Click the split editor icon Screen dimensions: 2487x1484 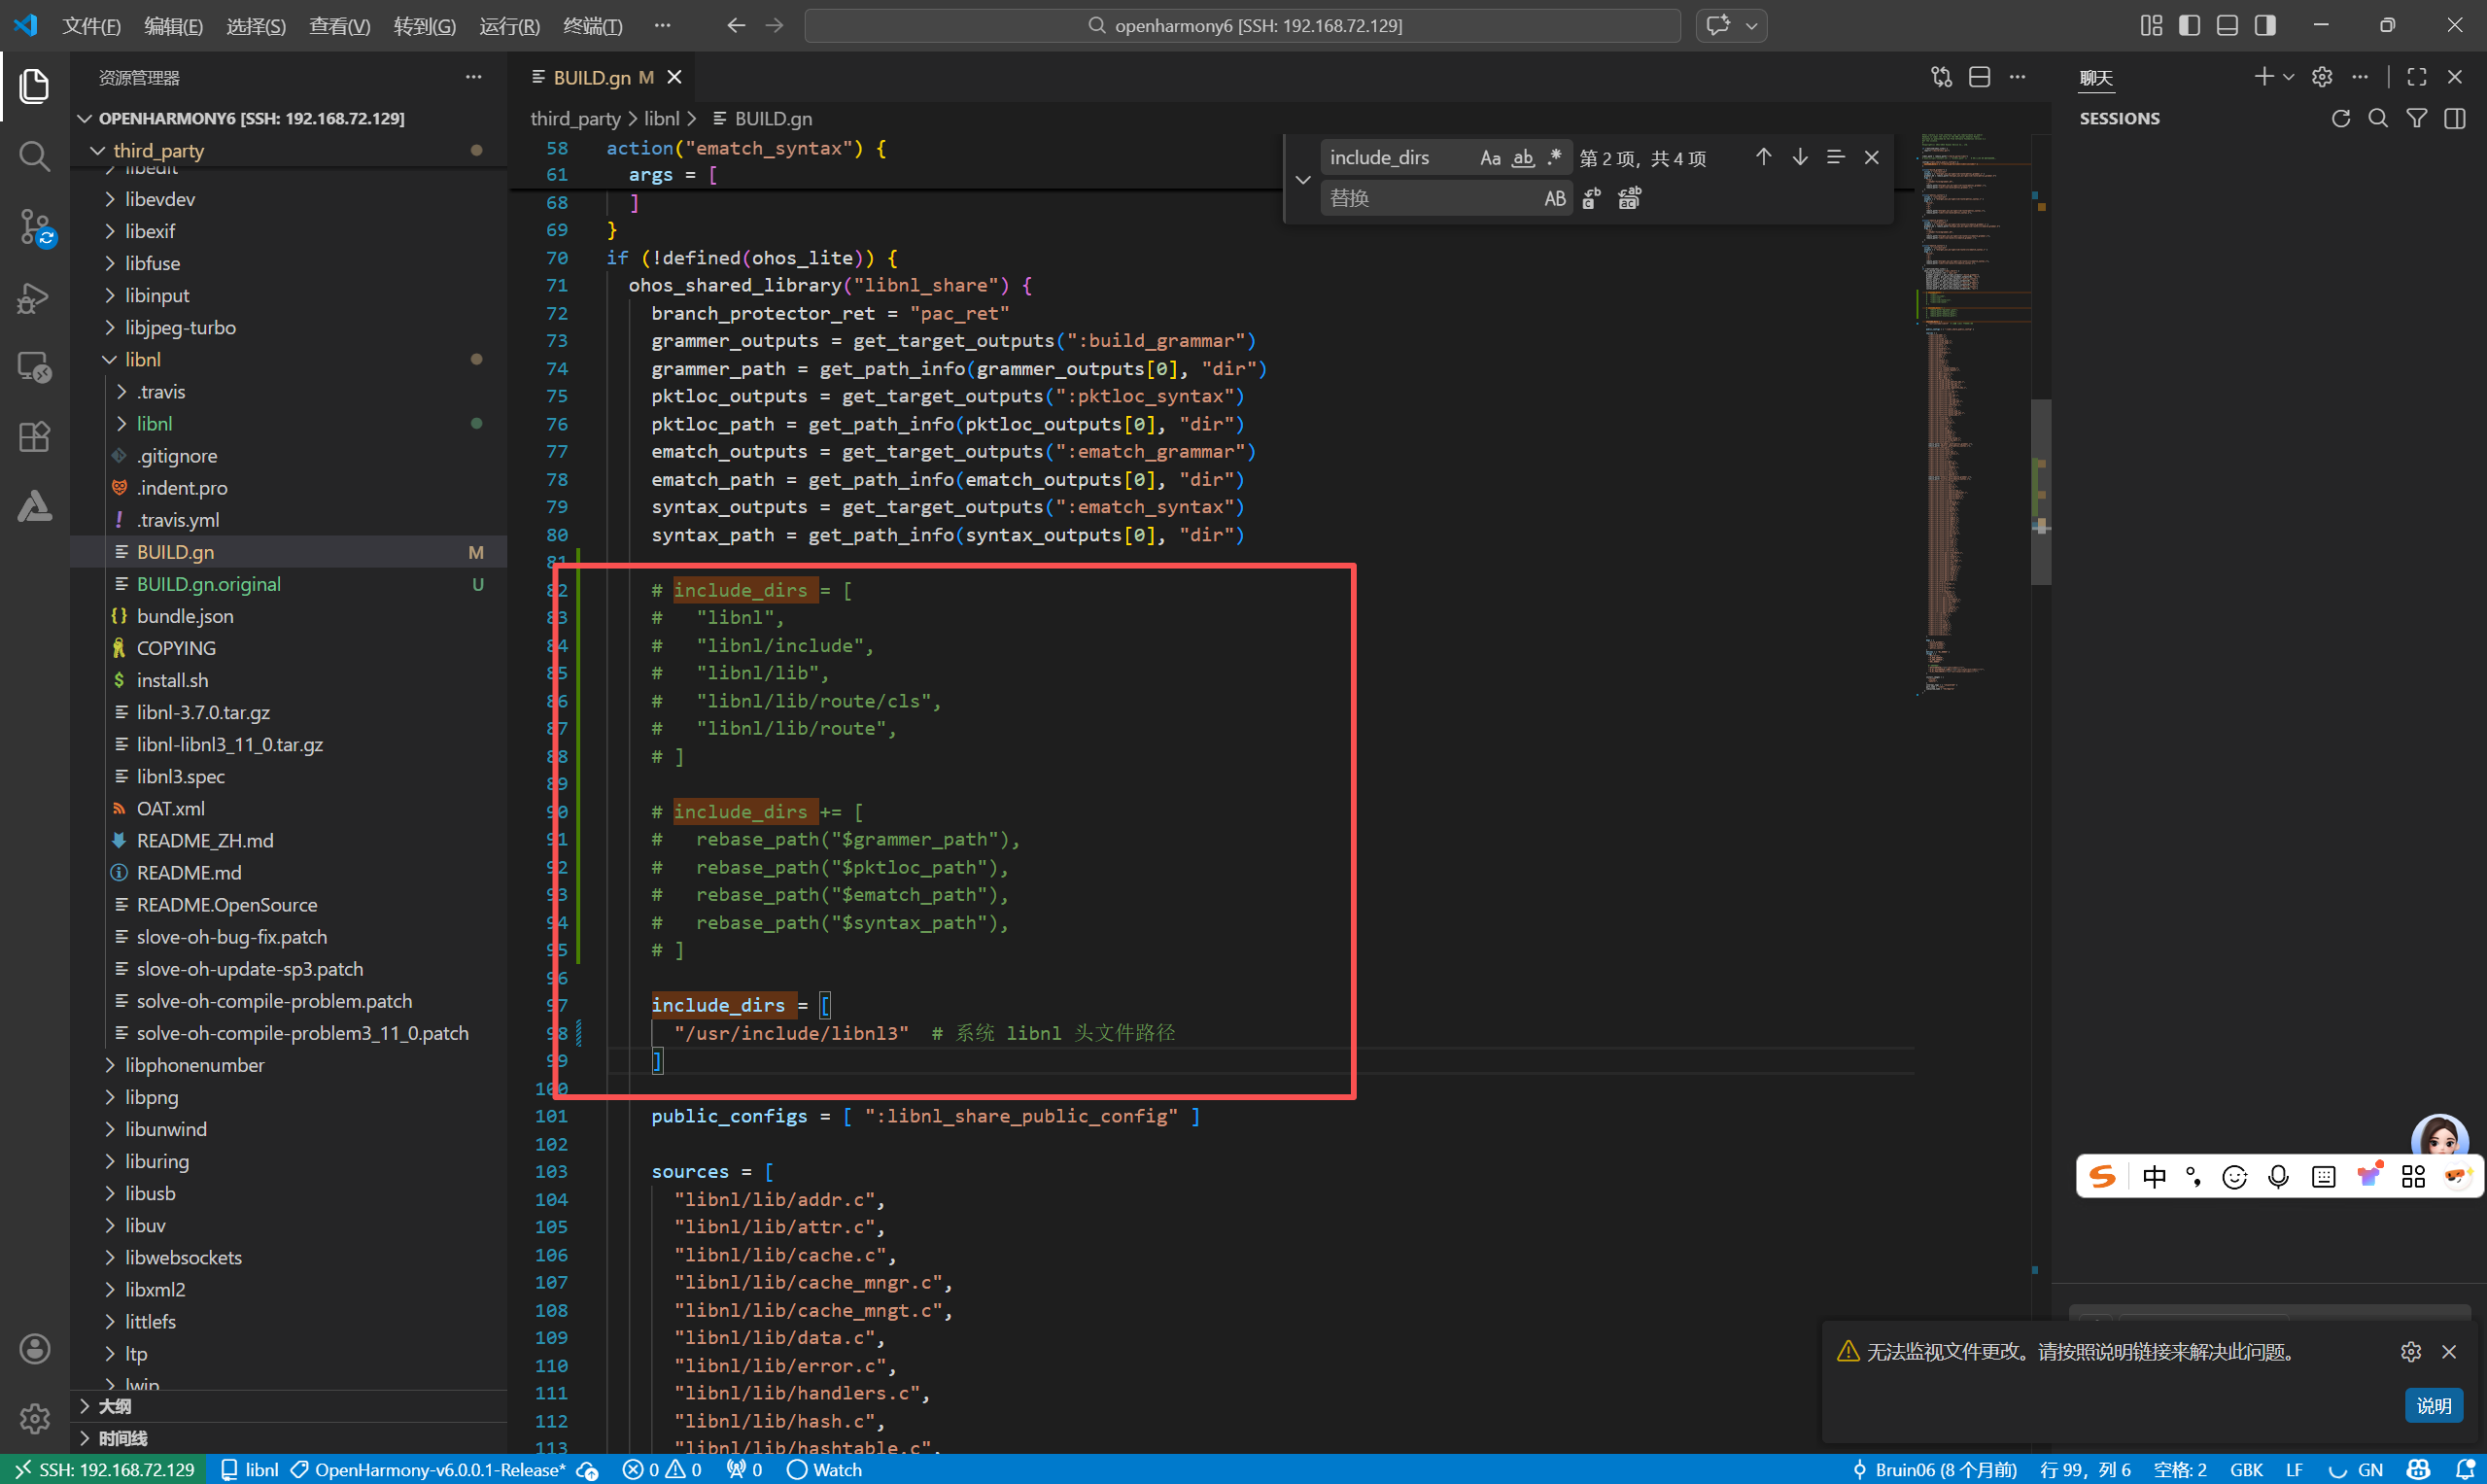tap(1979, 77)
